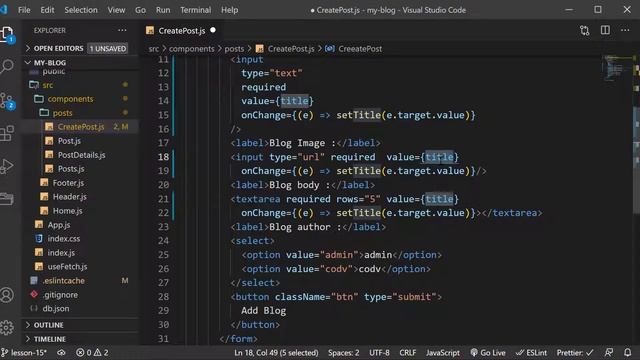The height and width of the screenshot is (360, 640).
Task: Open PostDetails.js in the file tree
Action: point(81,155)
